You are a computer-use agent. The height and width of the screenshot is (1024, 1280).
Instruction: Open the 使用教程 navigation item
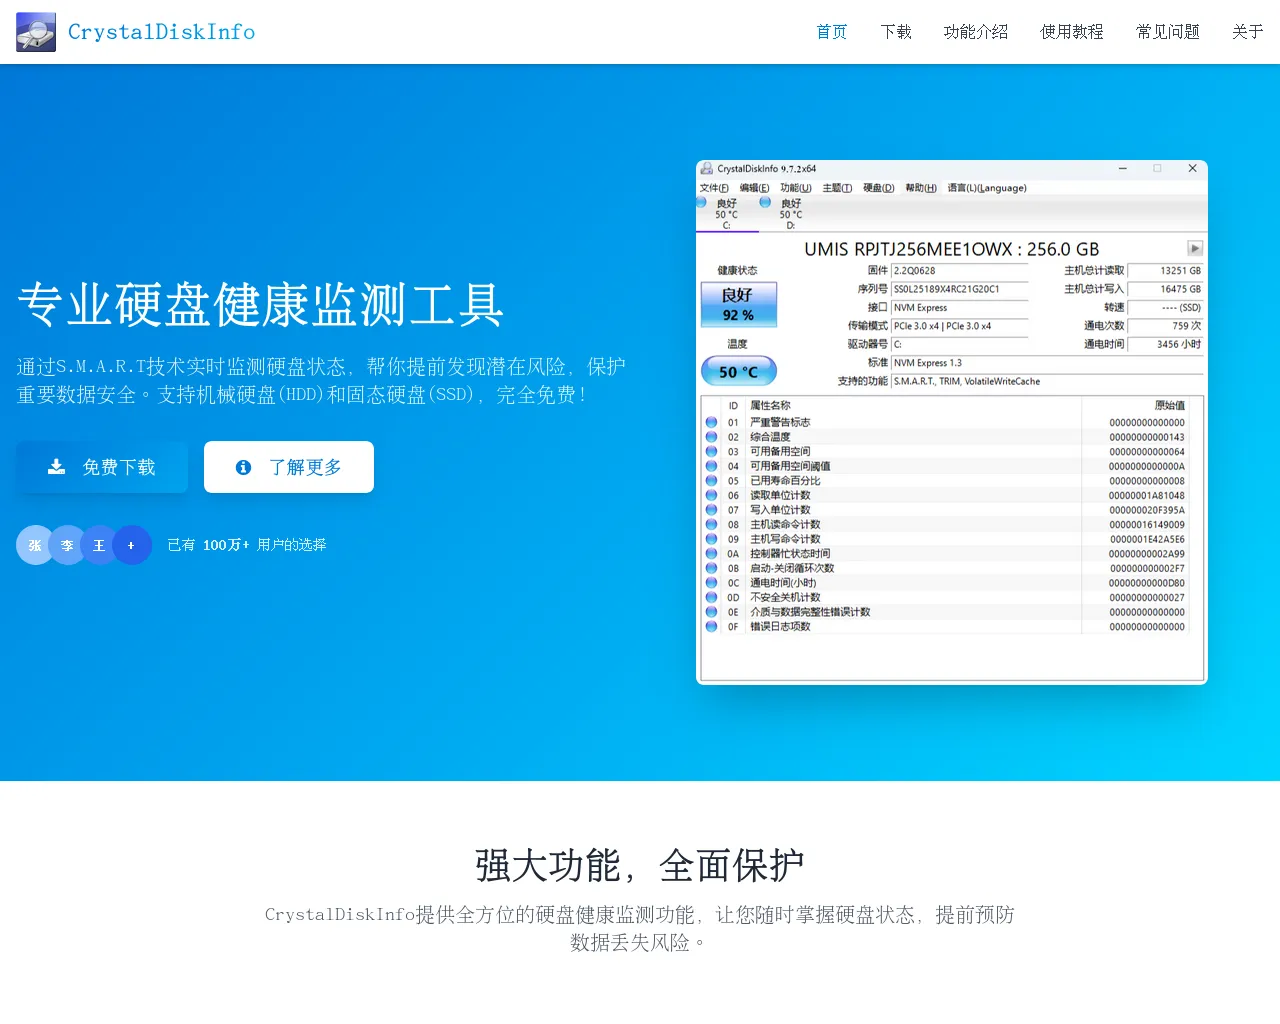point(1072,32)
